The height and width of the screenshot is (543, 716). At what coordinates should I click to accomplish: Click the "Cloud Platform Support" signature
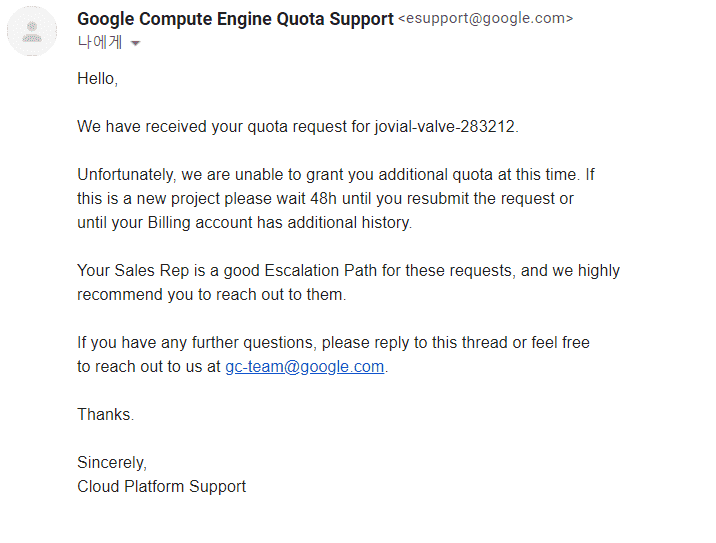coord(161,486)
